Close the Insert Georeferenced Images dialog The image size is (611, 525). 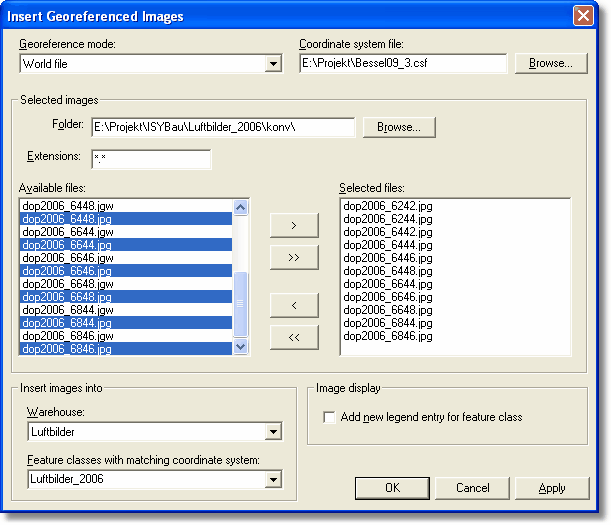(x=583, y=16)
